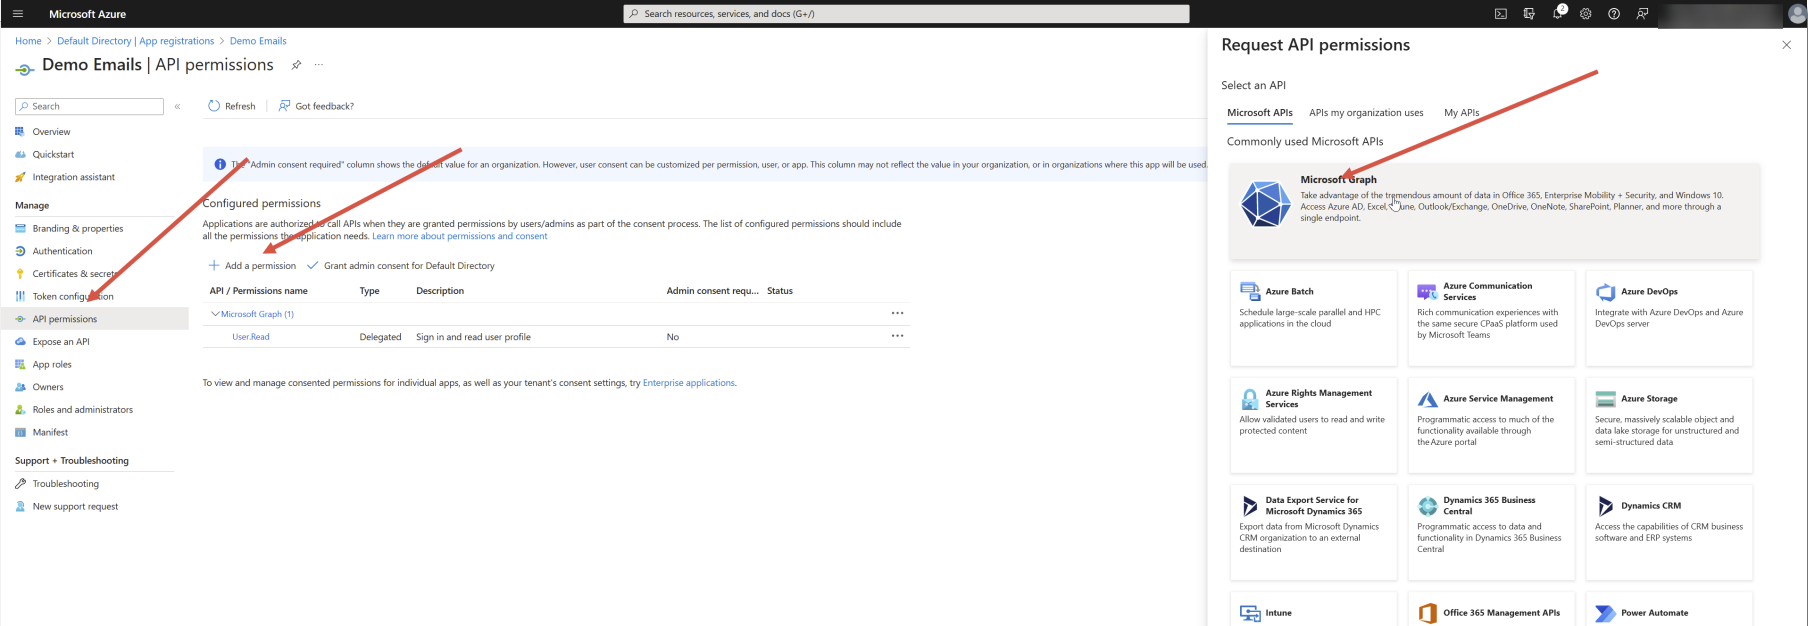Select Dynamics 365 Business Central card
The height and width of the screenshot is (626, 1808).
tap(1491, 532)
